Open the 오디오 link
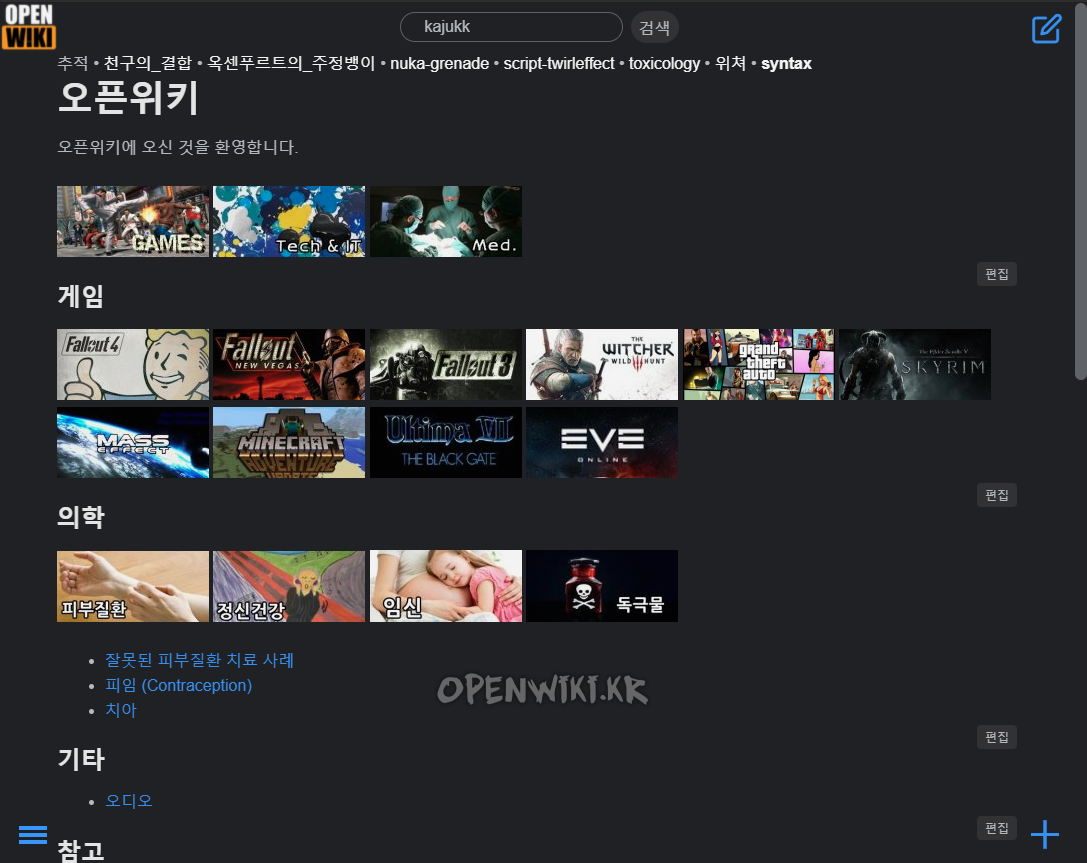Screen dimensions: 1087x863 tap(129, 801)
